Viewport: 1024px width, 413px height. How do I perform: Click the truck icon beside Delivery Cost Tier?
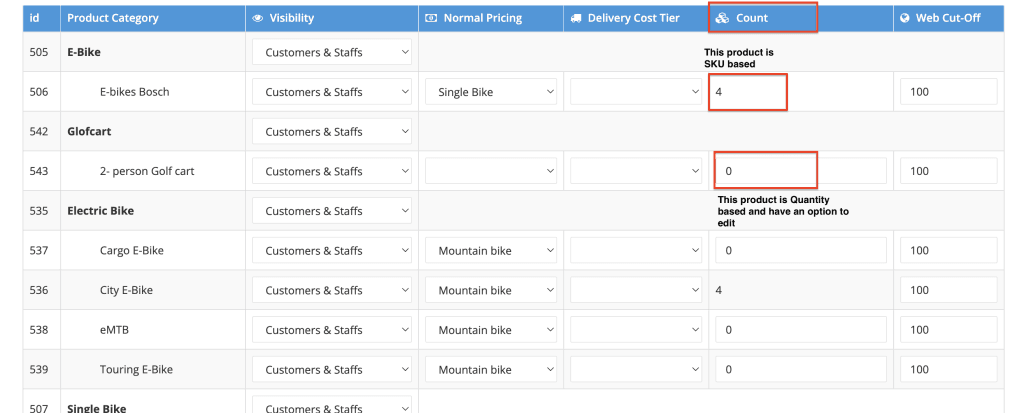tap(576, 18)
